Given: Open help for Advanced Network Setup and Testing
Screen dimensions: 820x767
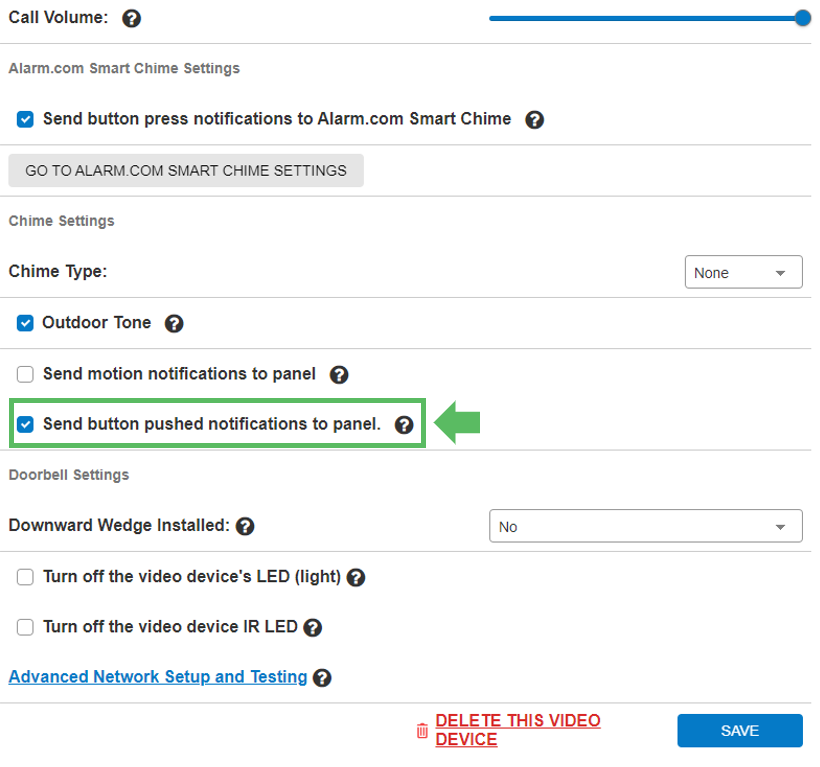Looking at the screenshot, I should 321,678.
